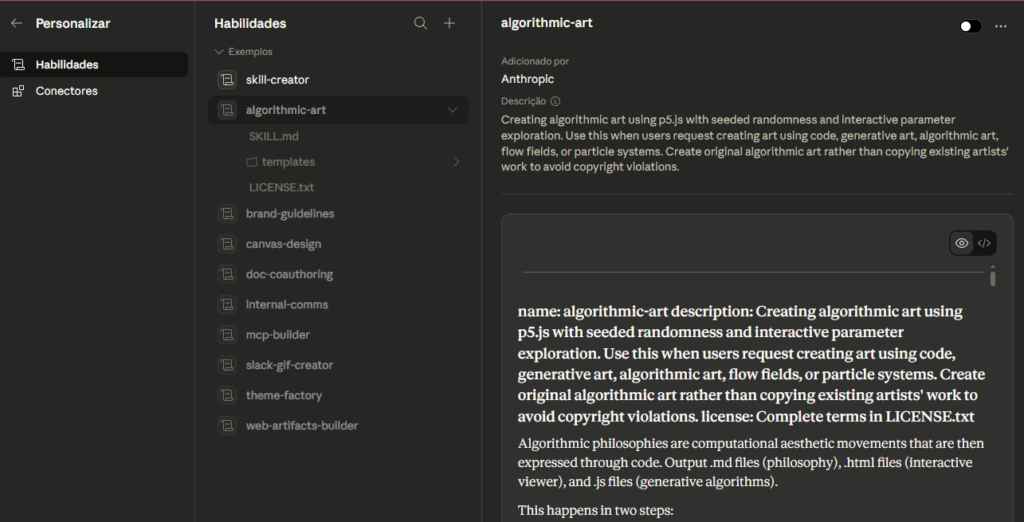Click the mcp-builder row icon
This screenshot has width=1024, height=522.
tap(227, 334)
